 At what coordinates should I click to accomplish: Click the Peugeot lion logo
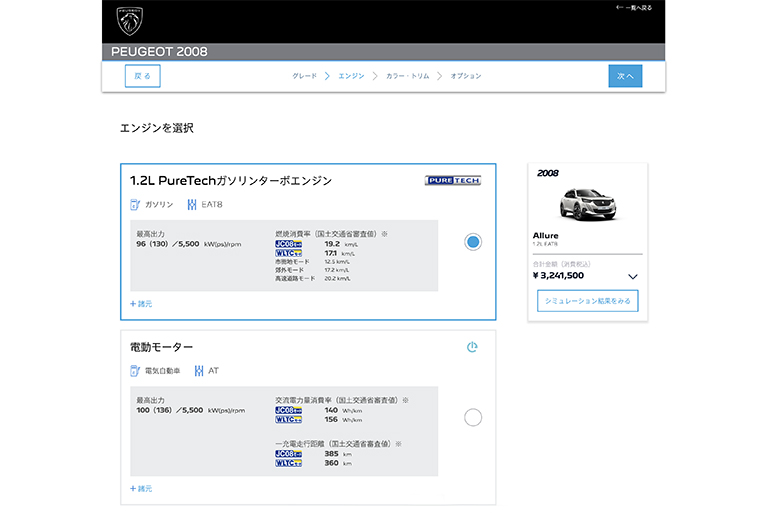[130, 21]
